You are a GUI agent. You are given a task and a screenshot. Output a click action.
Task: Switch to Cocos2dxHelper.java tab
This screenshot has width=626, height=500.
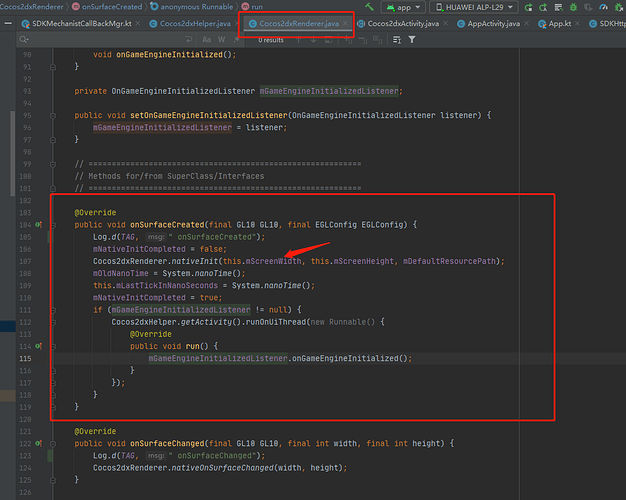190,24
